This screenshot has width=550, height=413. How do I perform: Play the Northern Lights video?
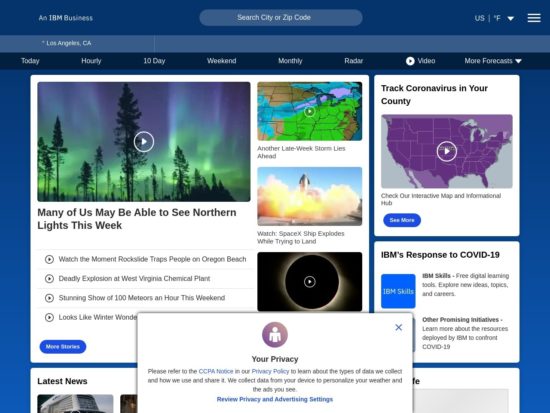144,142
